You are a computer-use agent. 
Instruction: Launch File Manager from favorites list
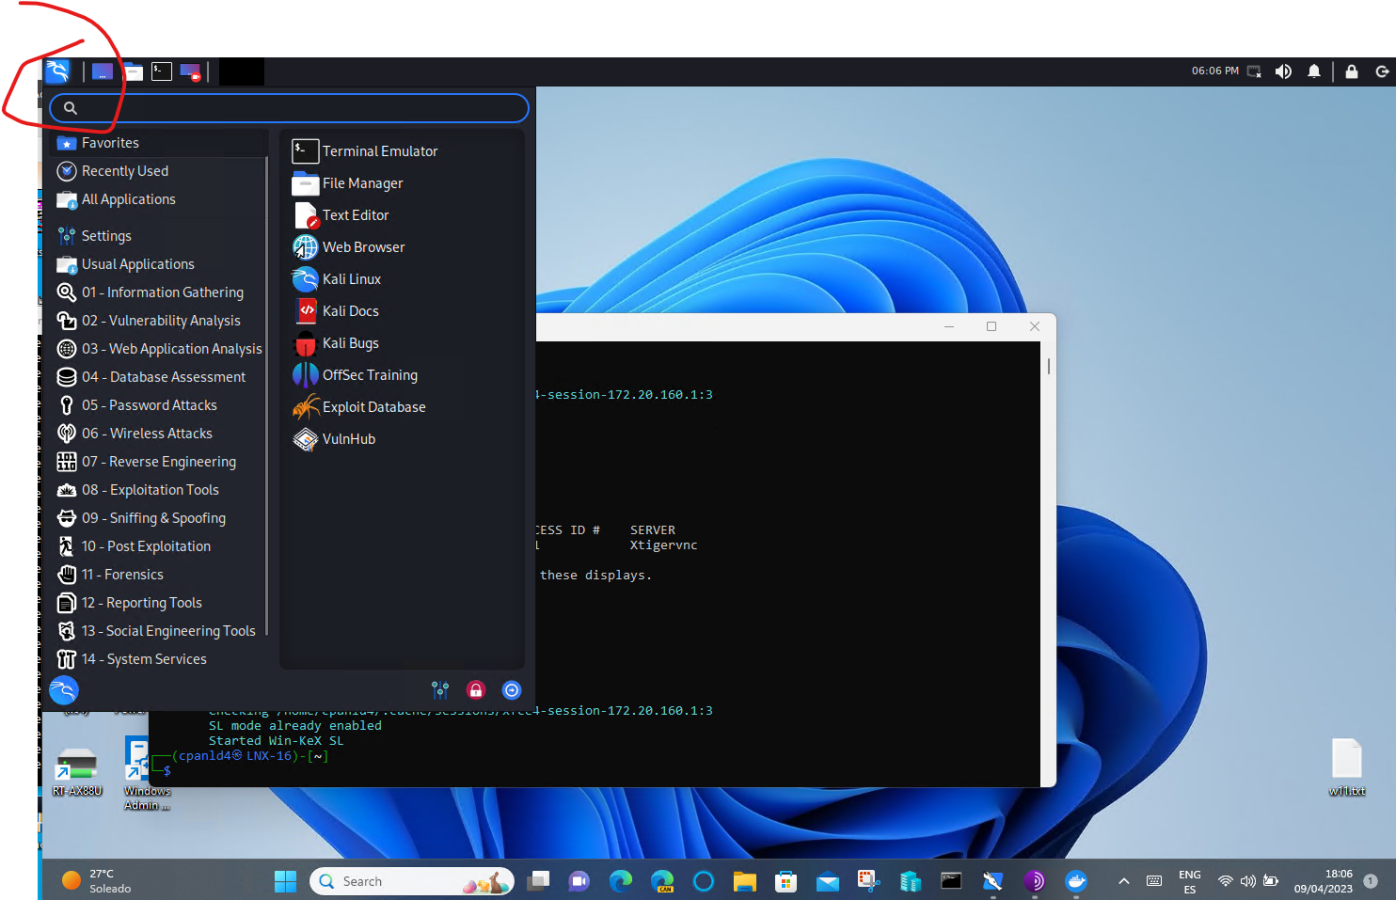pyautogui.click(x=402, y=183)
